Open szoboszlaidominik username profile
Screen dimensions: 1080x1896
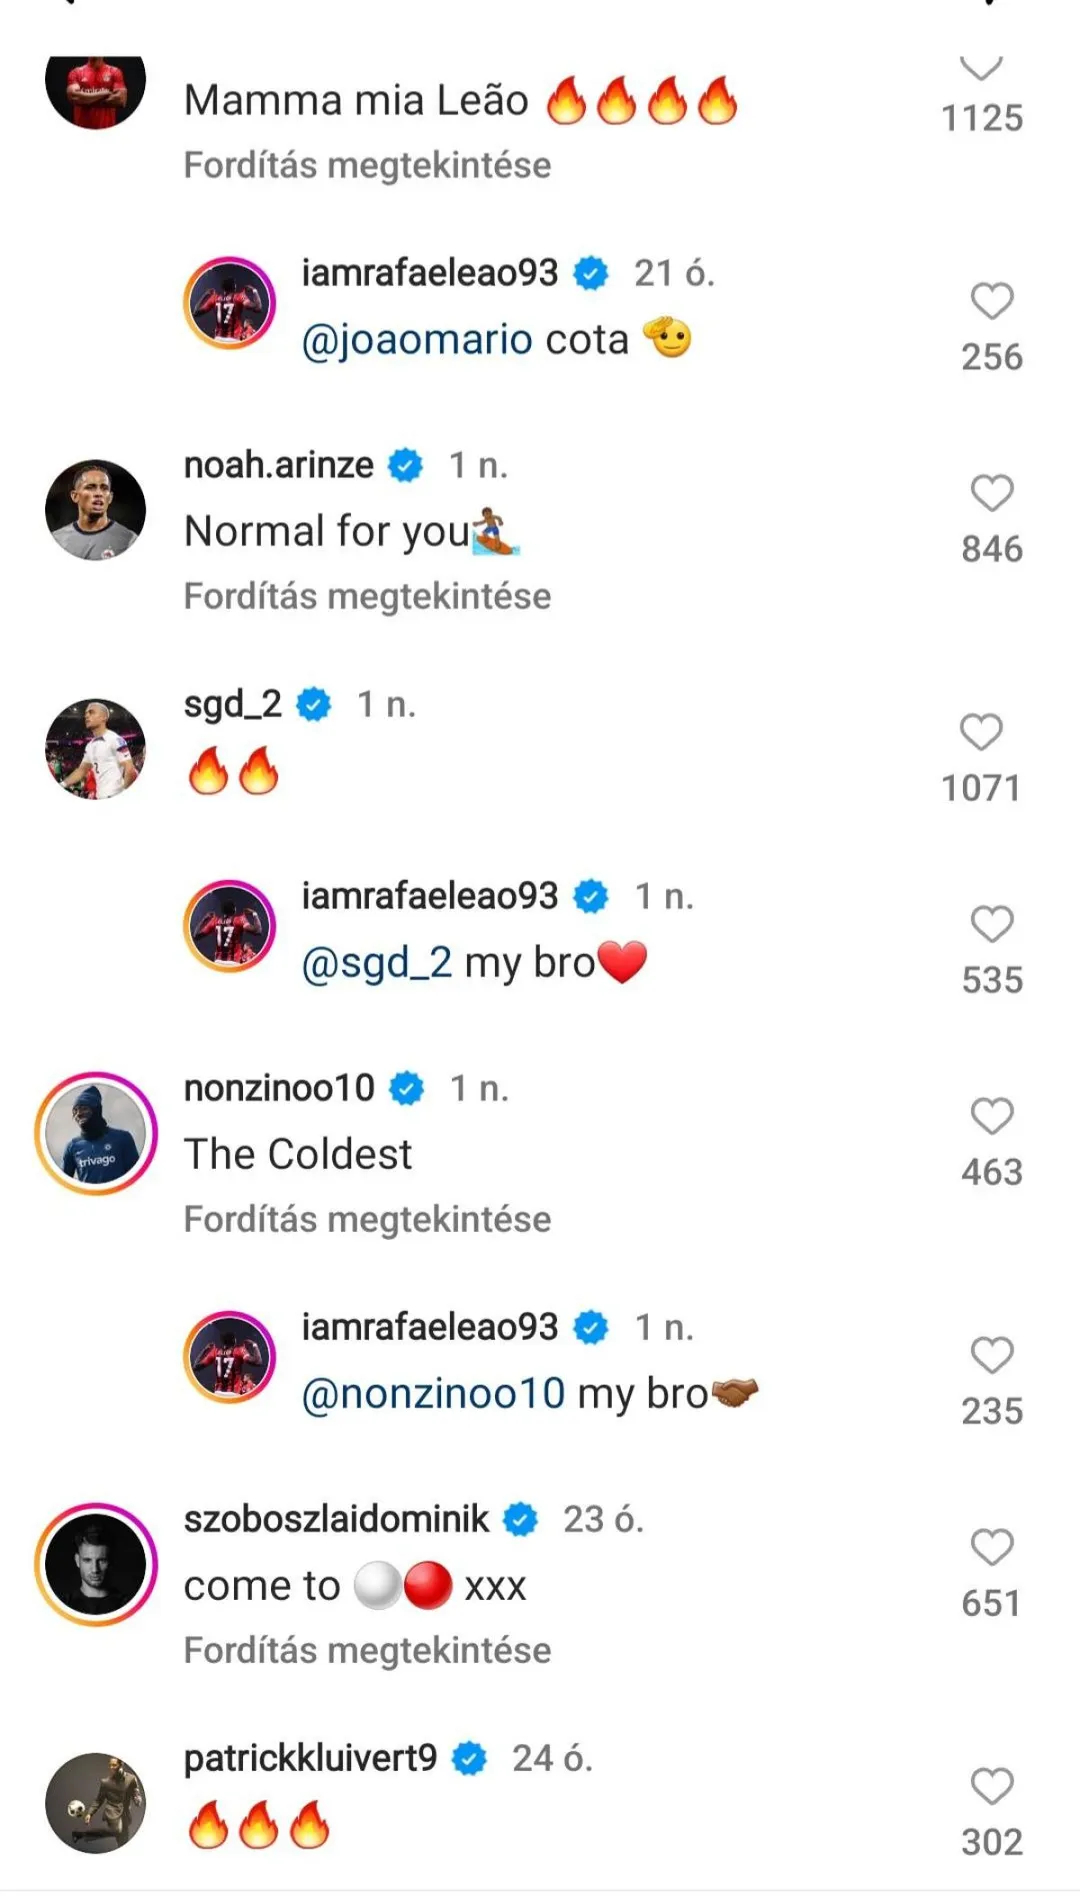[336, 1519]
